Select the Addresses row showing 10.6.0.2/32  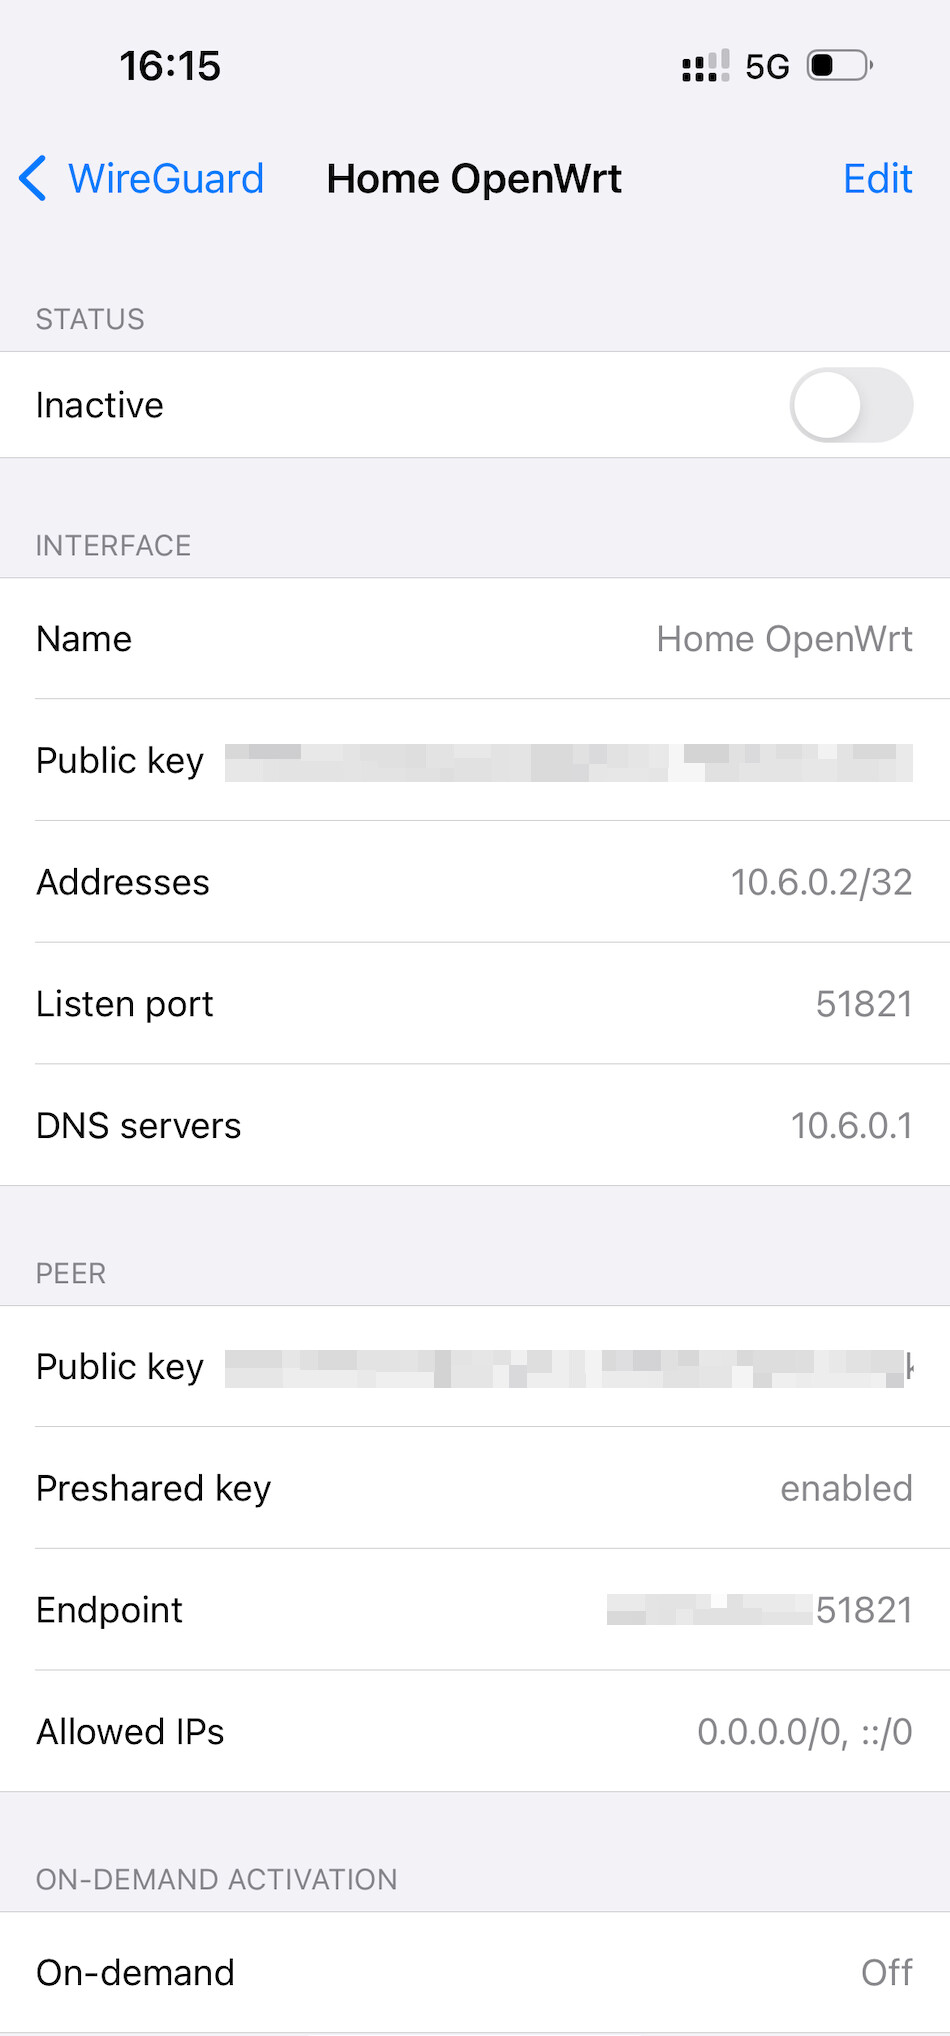point(475,882)
